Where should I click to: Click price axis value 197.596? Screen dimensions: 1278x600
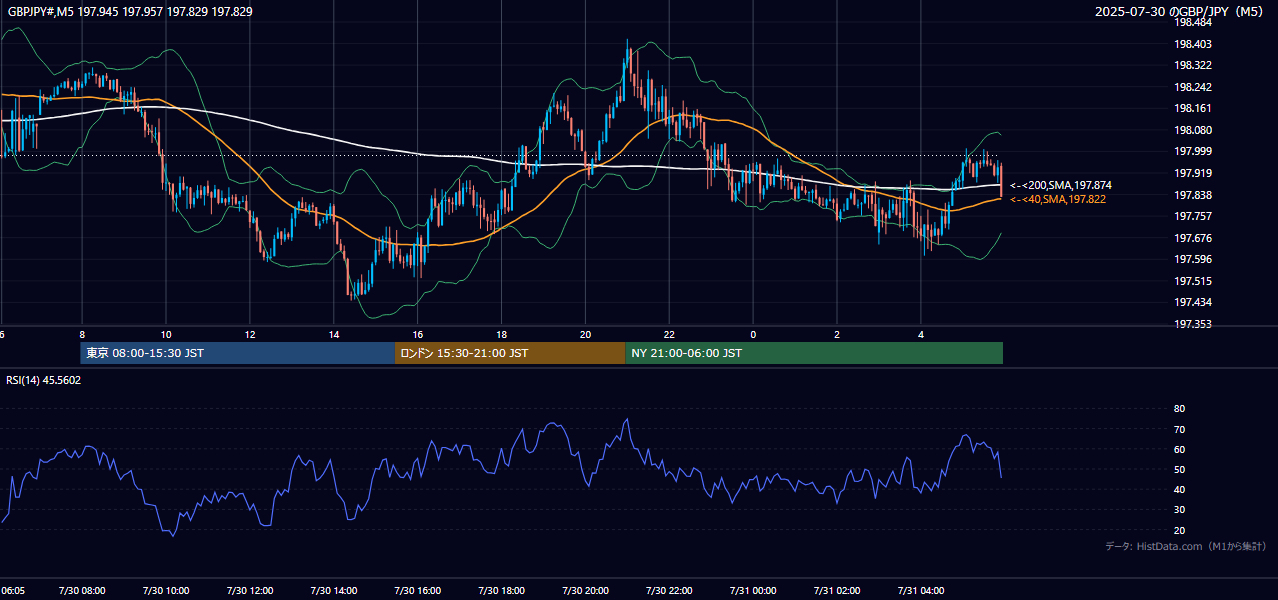[x=1192, y=259]
